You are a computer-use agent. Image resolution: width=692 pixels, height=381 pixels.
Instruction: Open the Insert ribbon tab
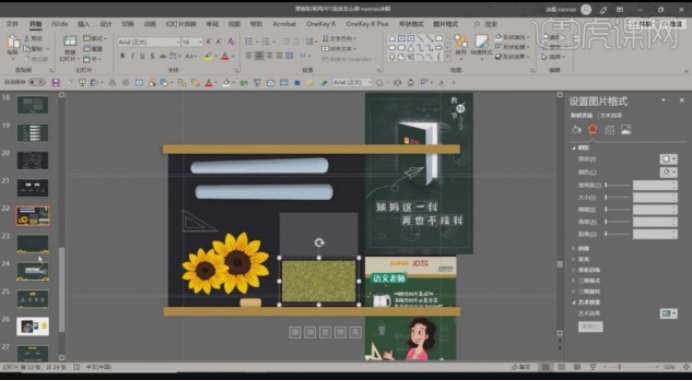click(x=83, y=24)
